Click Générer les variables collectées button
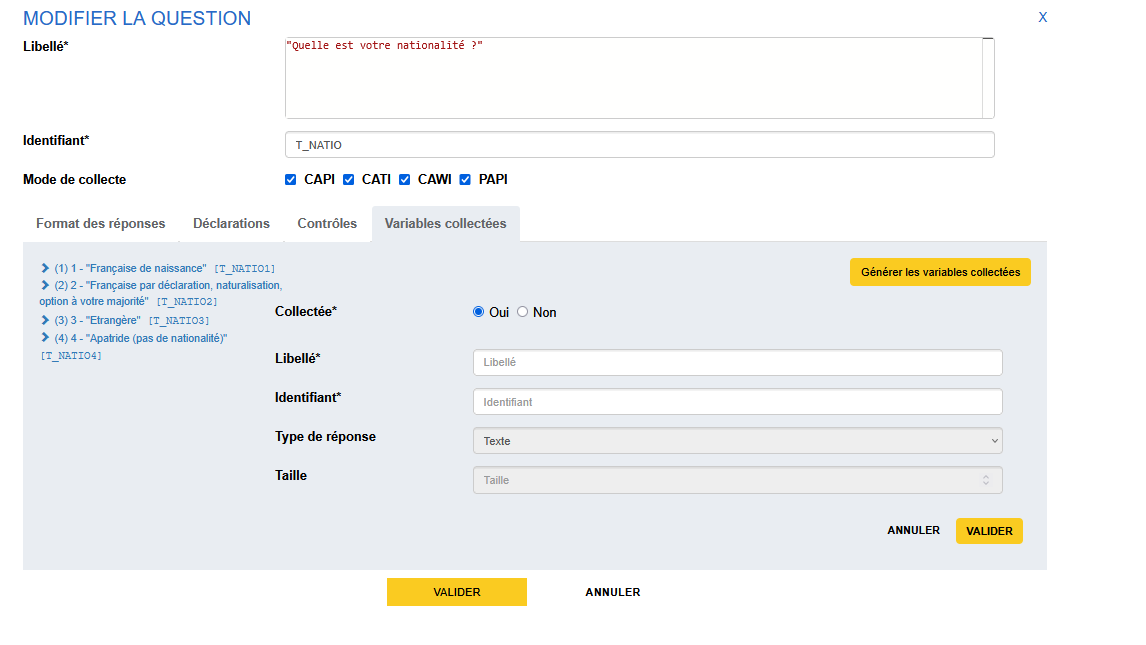Image resolution: width=1146 pixels, height=645 pixels. 940,272
